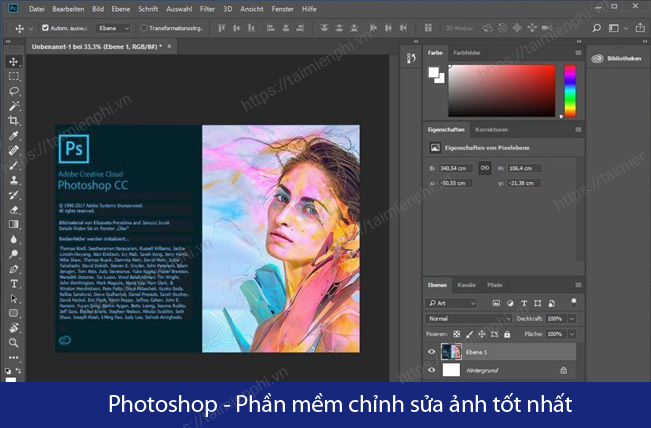The height and width of the screenshot is (428, 651).
Task: Toggle layer filter on/off switch
Action: [574, 302]
